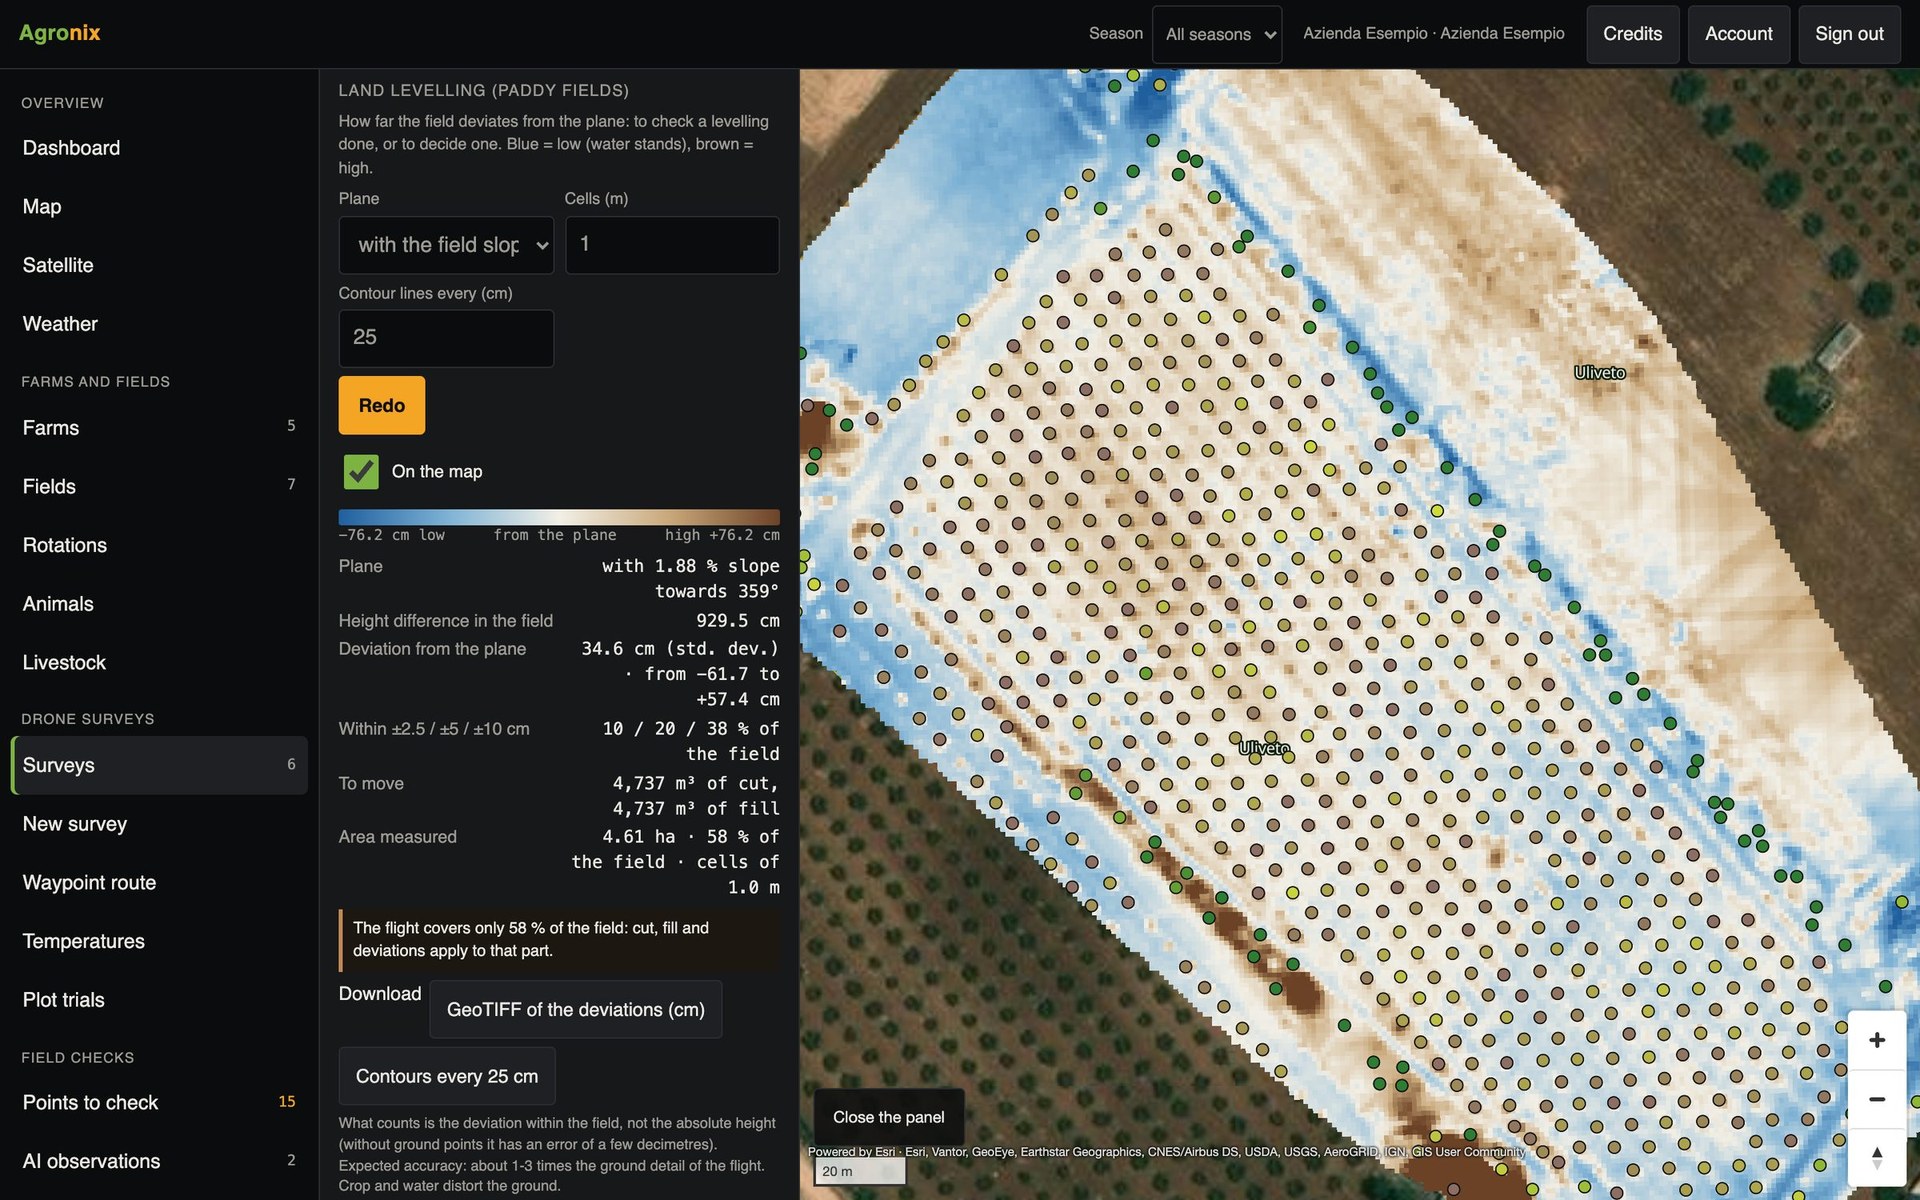Expand the Plane type dropdown
The width and height of the screenshot is (1920, 1200).
pyautogui.click(x=446, y=245)
